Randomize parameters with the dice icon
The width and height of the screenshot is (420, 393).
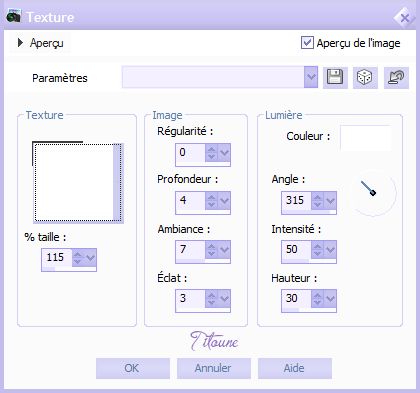[365, 77]
